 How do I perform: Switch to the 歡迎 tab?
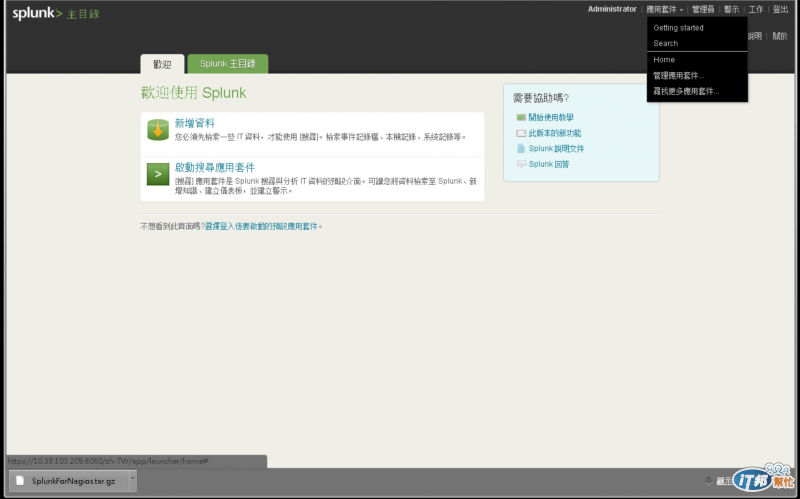pyautogui.click(x=162, y=64)
